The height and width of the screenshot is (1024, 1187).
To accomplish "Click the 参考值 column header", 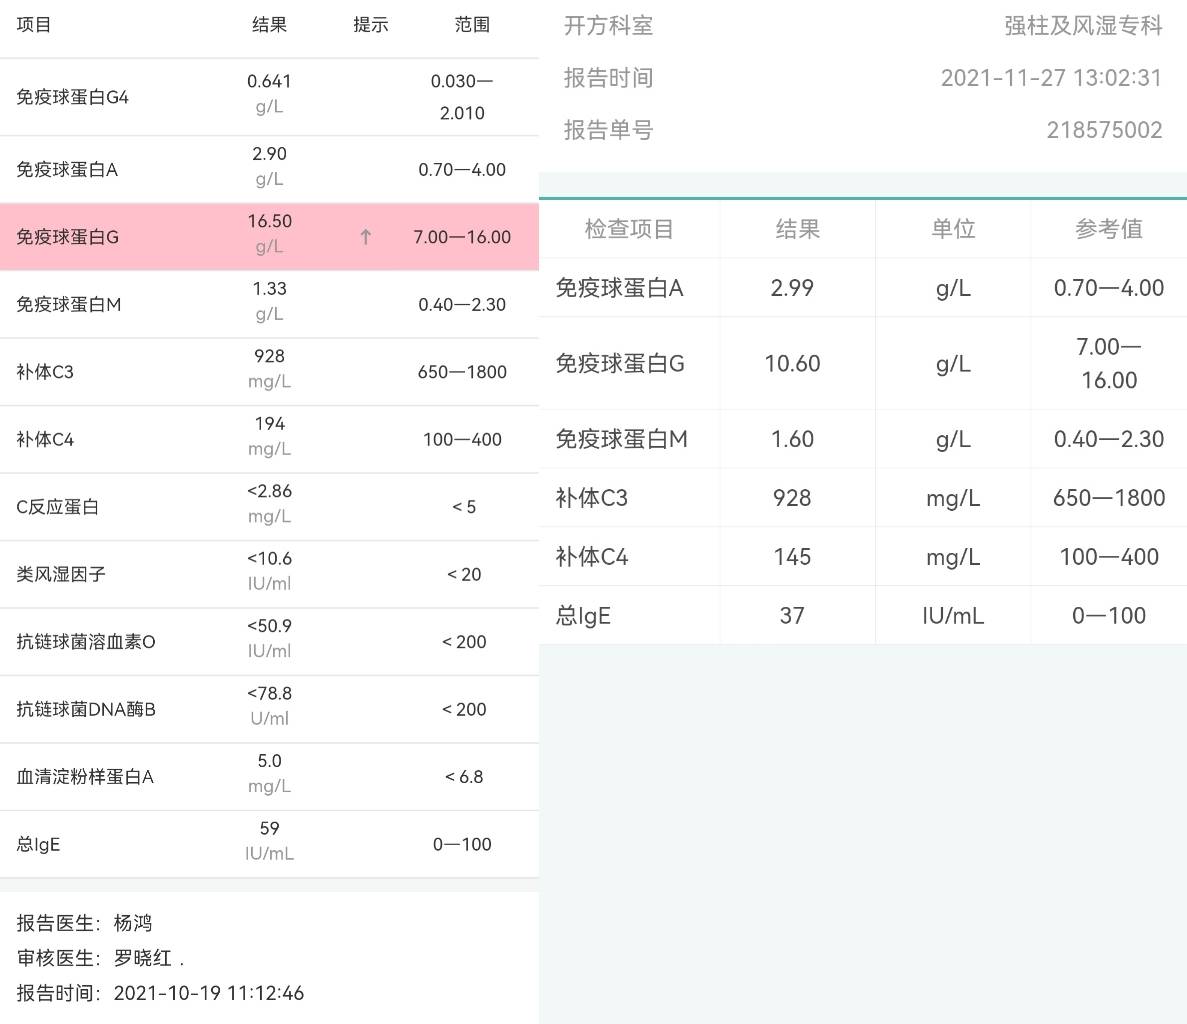I will coord(1109,229).
